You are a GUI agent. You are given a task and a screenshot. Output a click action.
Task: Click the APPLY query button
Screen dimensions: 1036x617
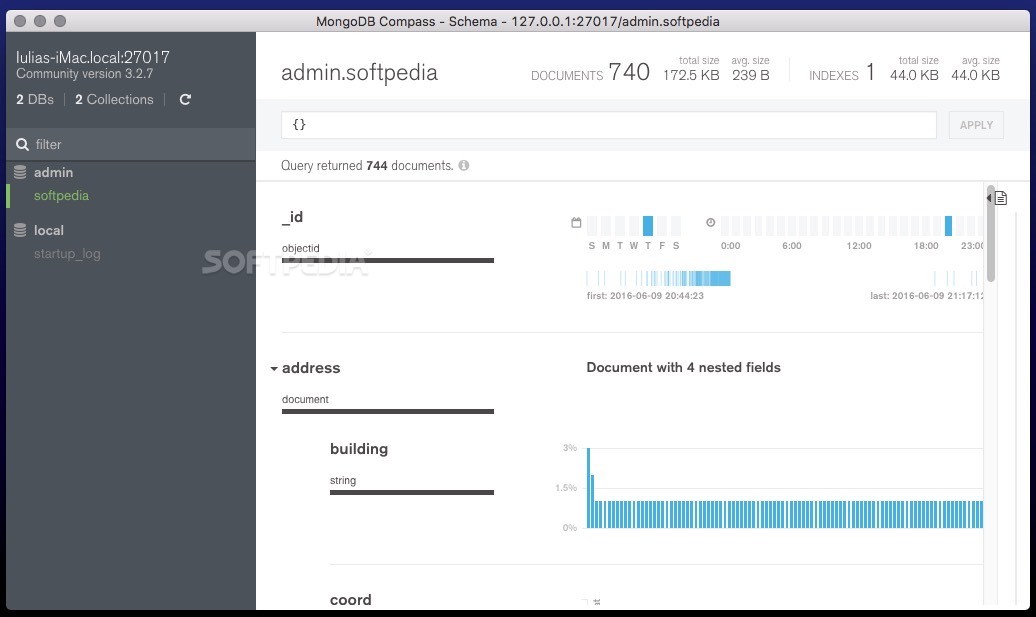tap(976, 125)
